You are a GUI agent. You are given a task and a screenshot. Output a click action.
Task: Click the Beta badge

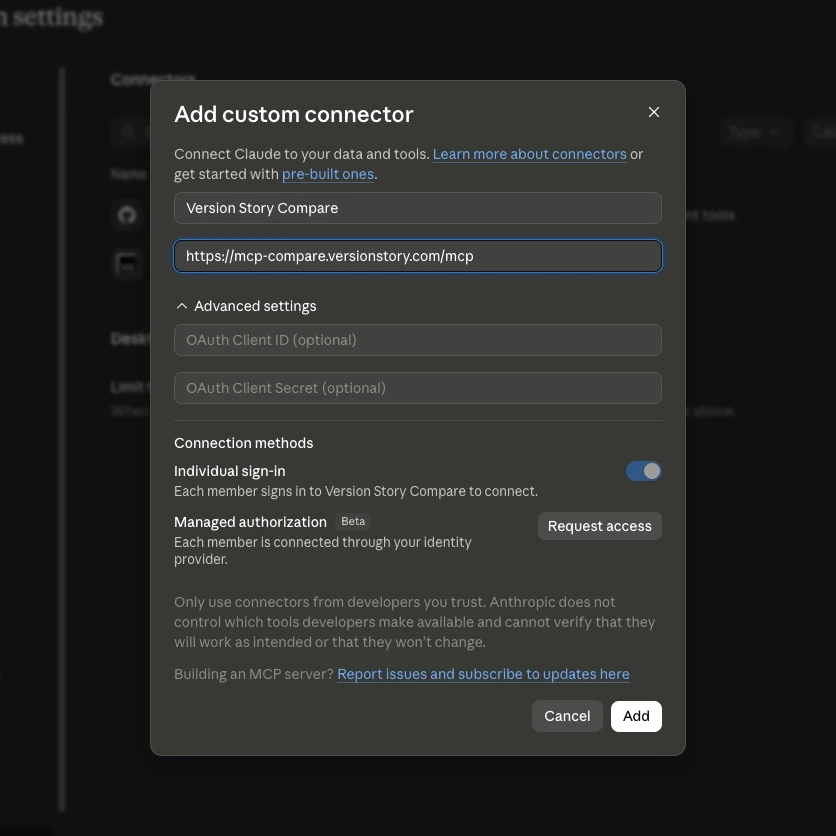pyautogui.click(x=353, y=521)
